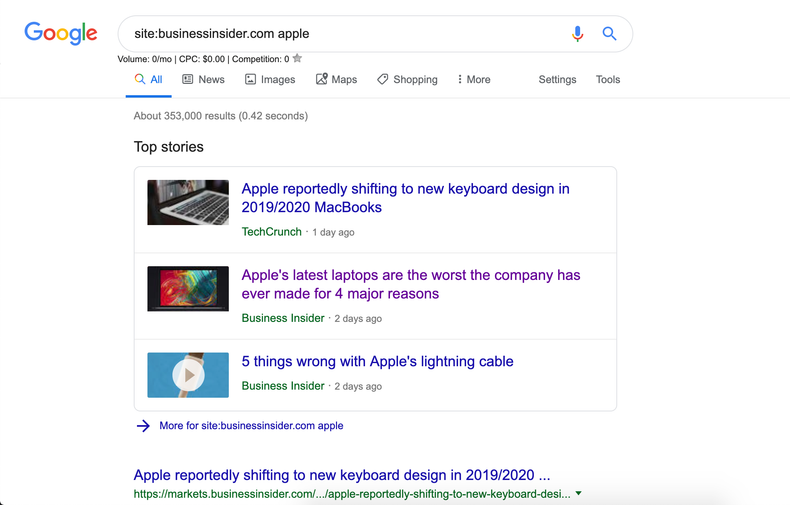Viewport: 790px width, 505px height.
Task: Open the worst Apple laptops article
Action: (x=410, y=284)
